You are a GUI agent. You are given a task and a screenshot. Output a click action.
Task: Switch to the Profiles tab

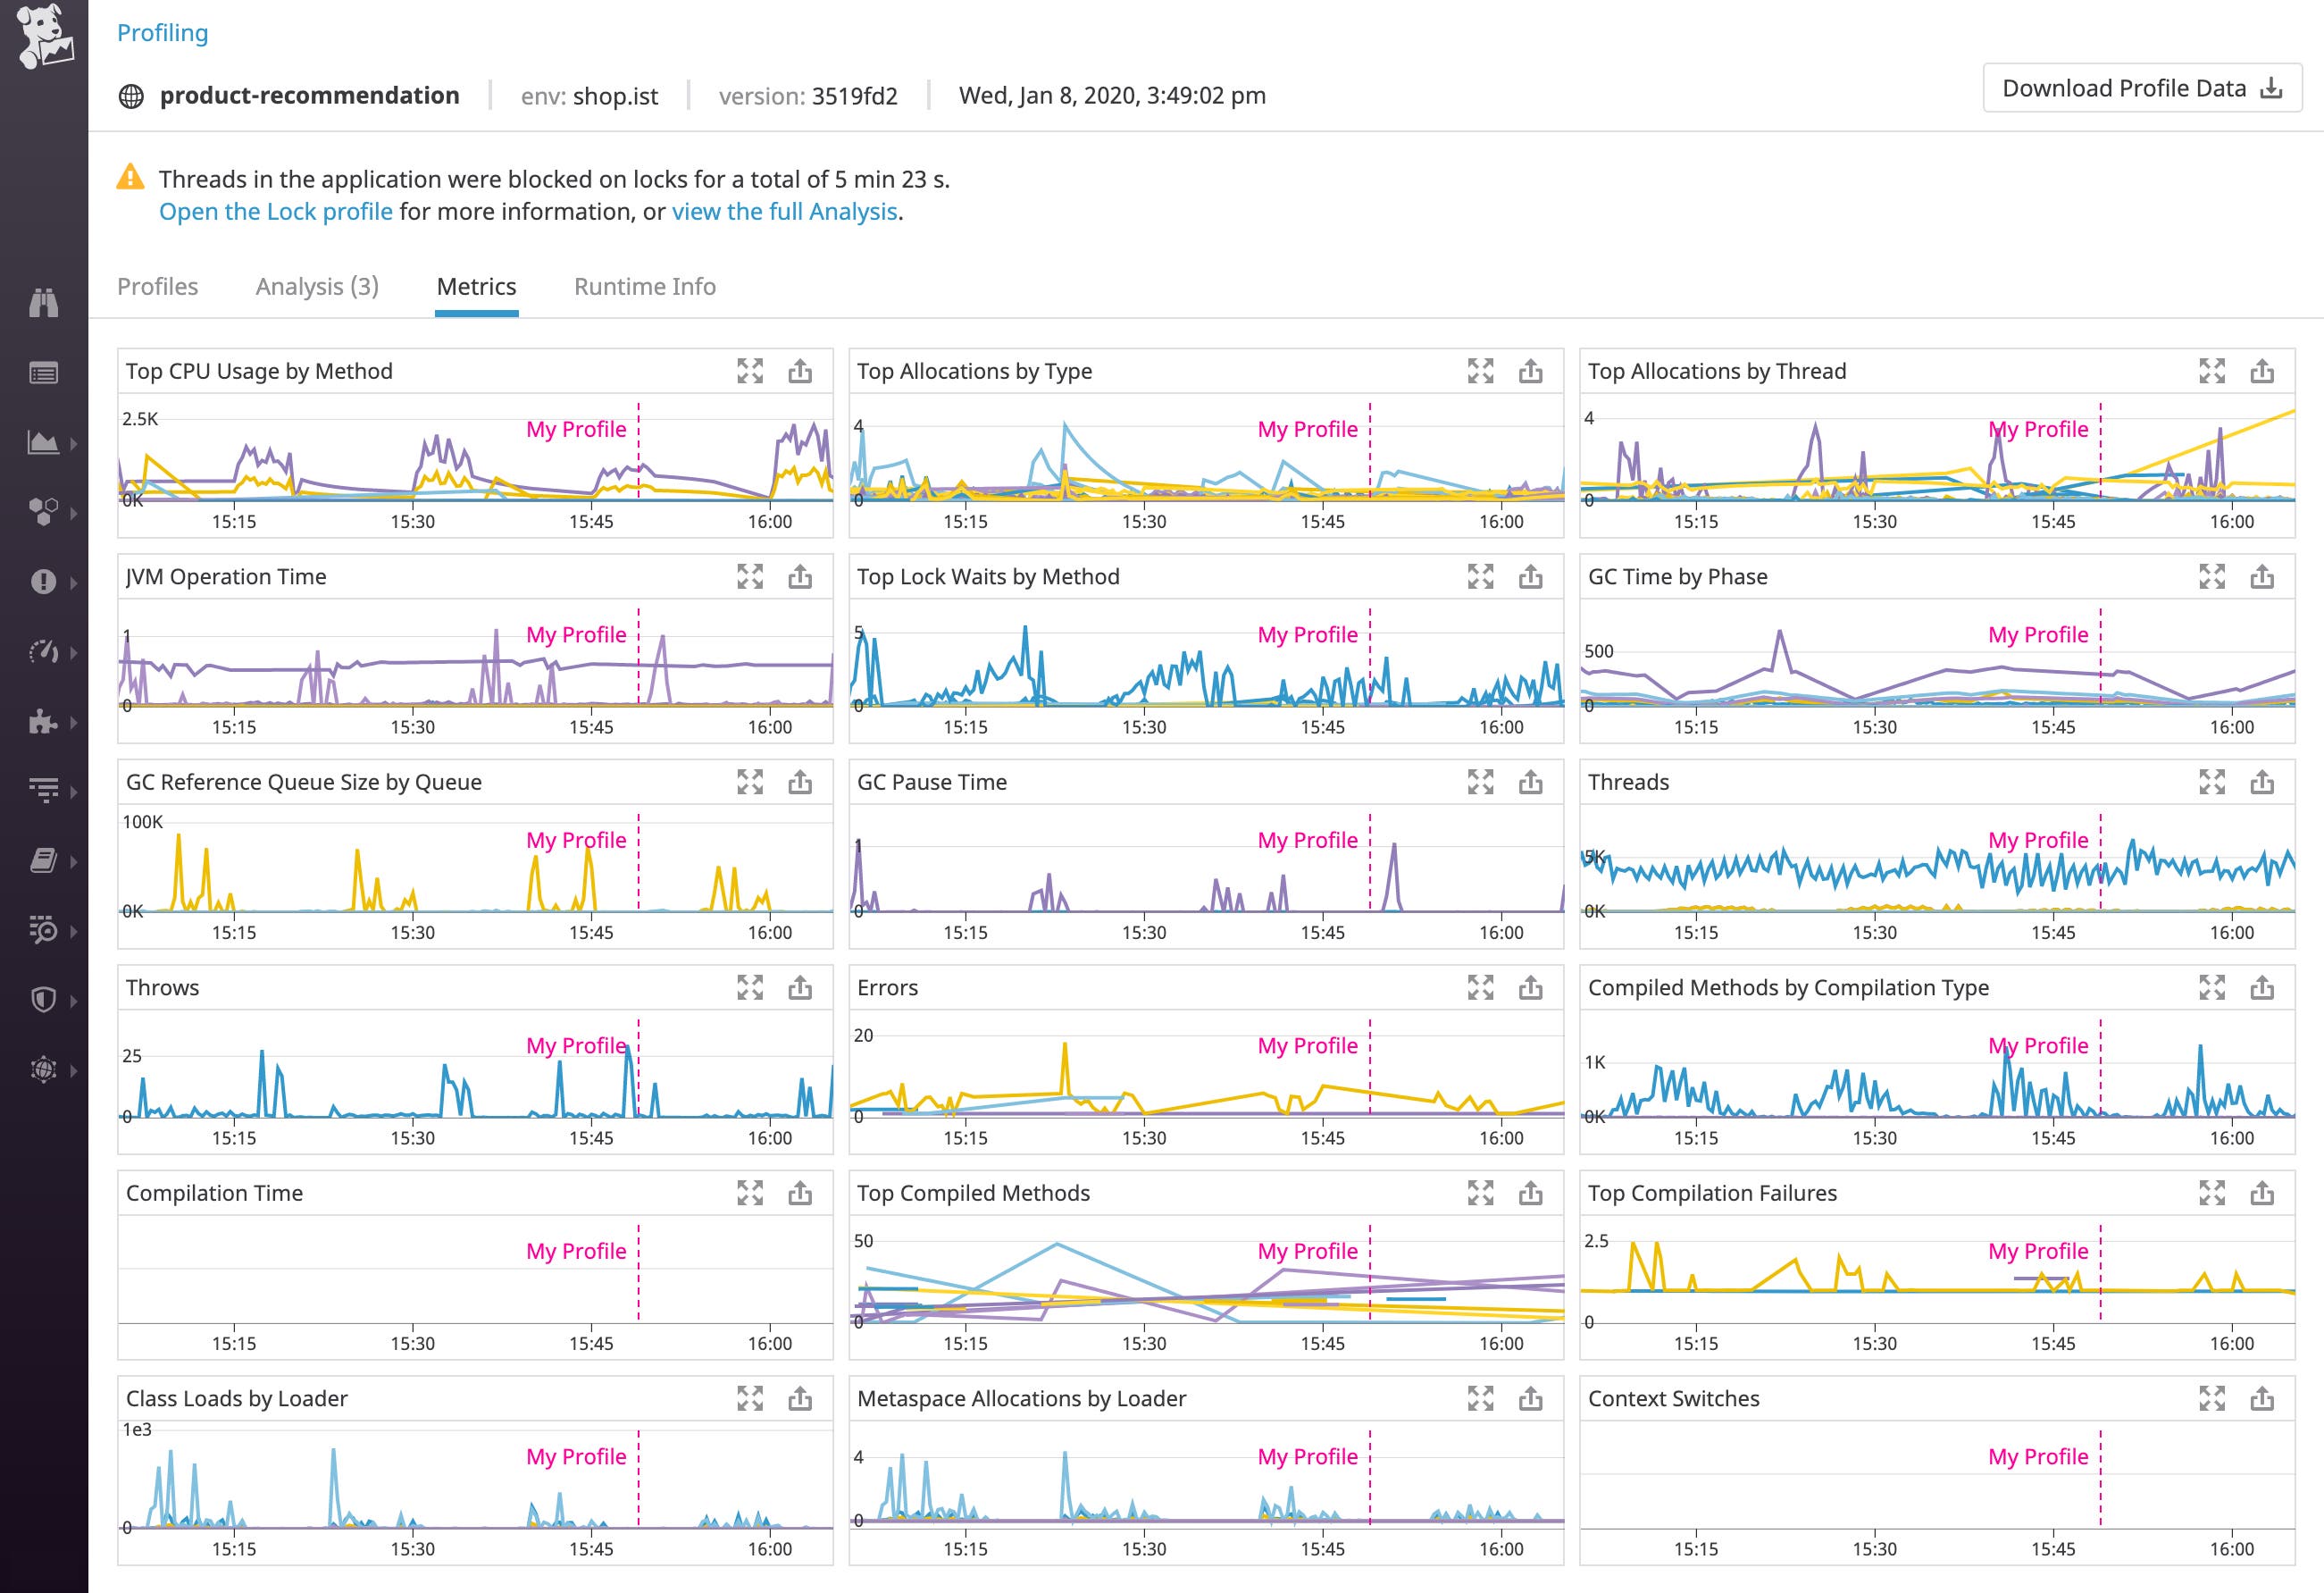[157, 287]
